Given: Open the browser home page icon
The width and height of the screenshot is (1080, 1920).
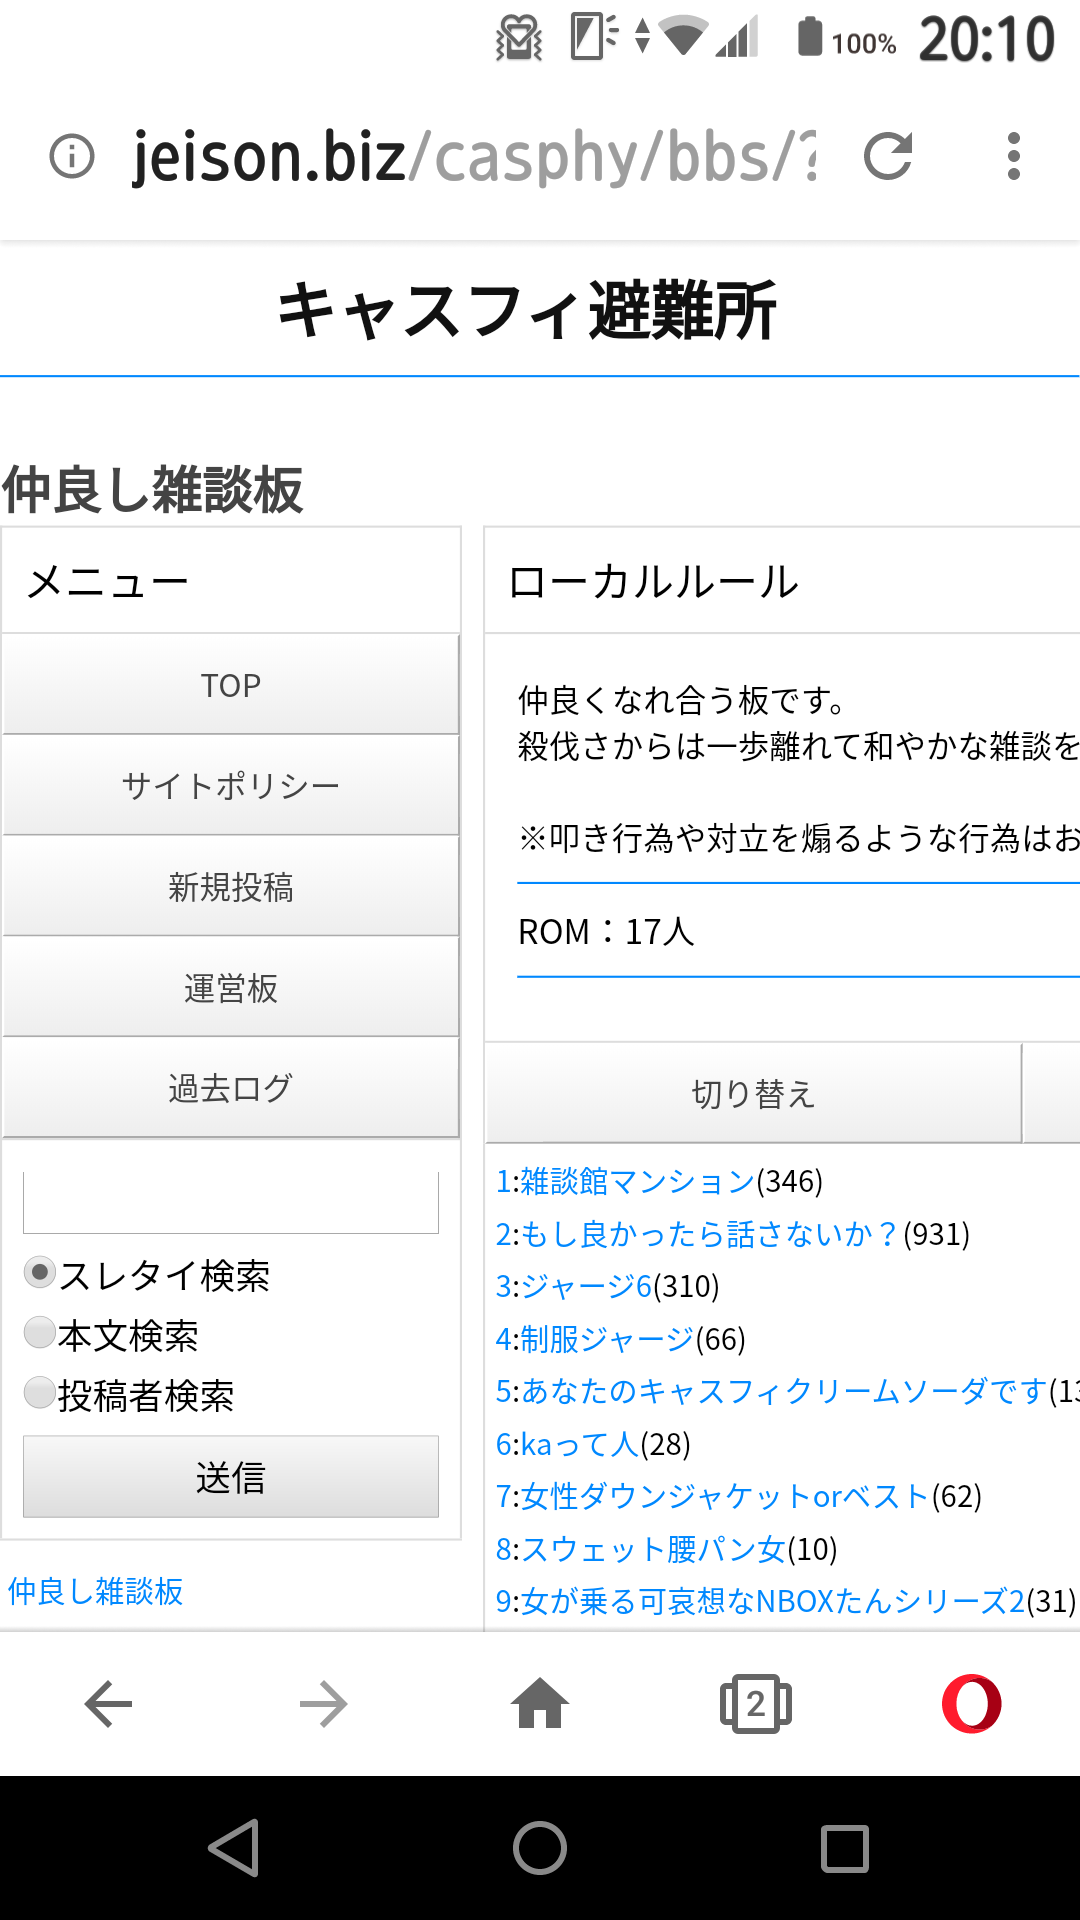Looking at the screenshot, I should (x=540, y=1704).
